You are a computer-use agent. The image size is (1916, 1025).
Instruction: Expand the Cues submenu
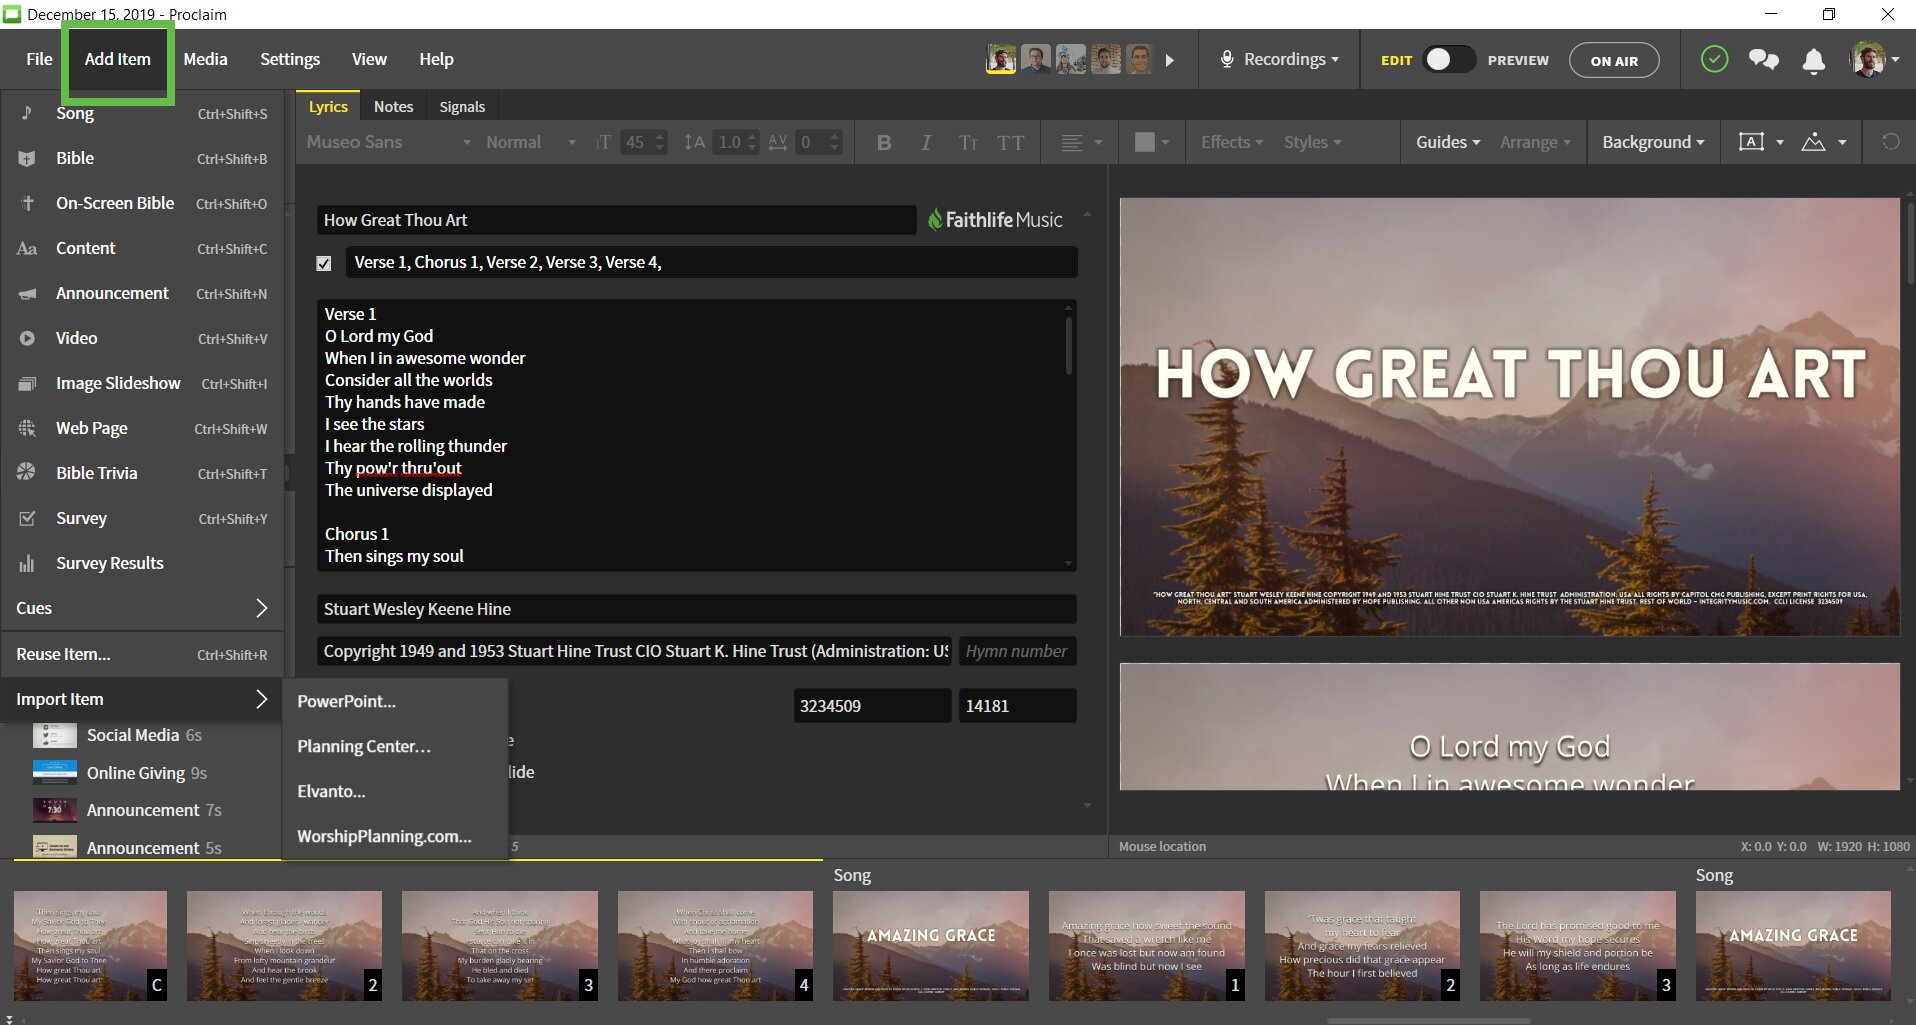point(142,608)
